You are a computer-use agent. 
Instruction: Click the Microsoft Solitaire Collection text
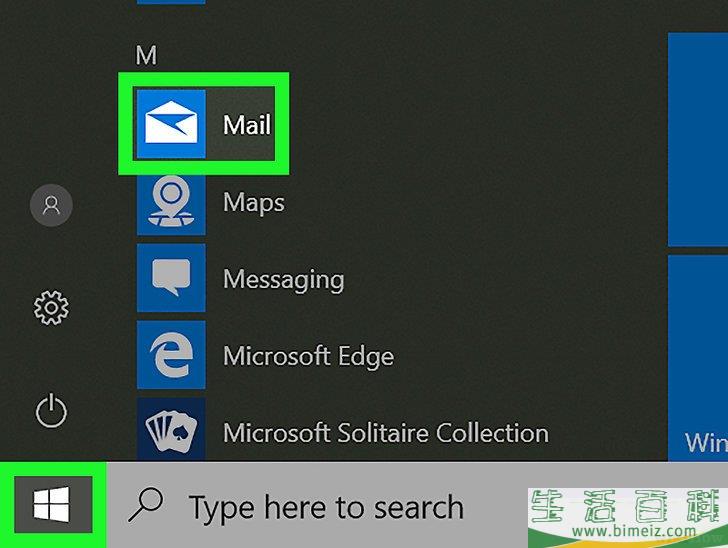386,433
